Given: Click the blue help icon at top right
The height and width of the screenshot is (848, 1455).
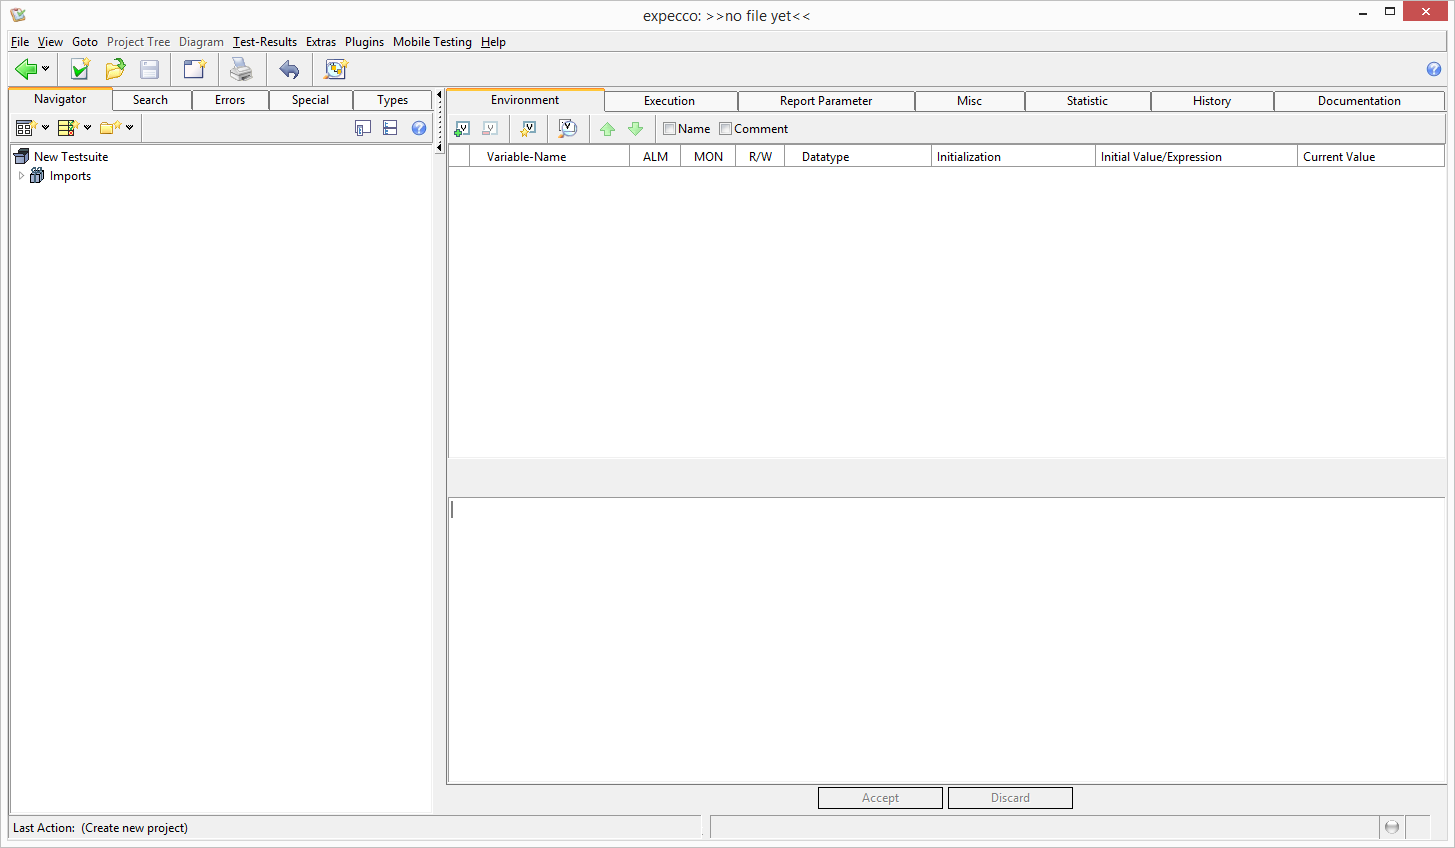Looking at the screenshot, I should coord(1433,69).
